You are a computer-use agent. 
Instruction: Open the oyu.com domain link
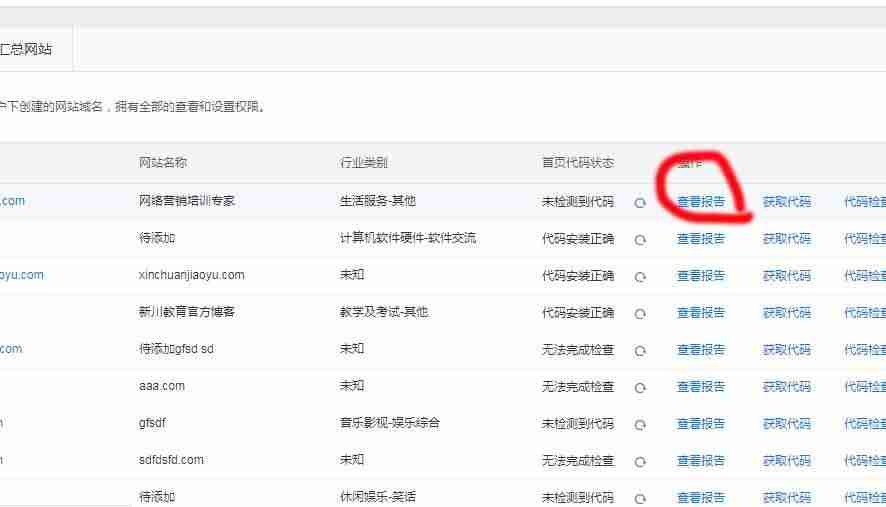pos(21,275)
